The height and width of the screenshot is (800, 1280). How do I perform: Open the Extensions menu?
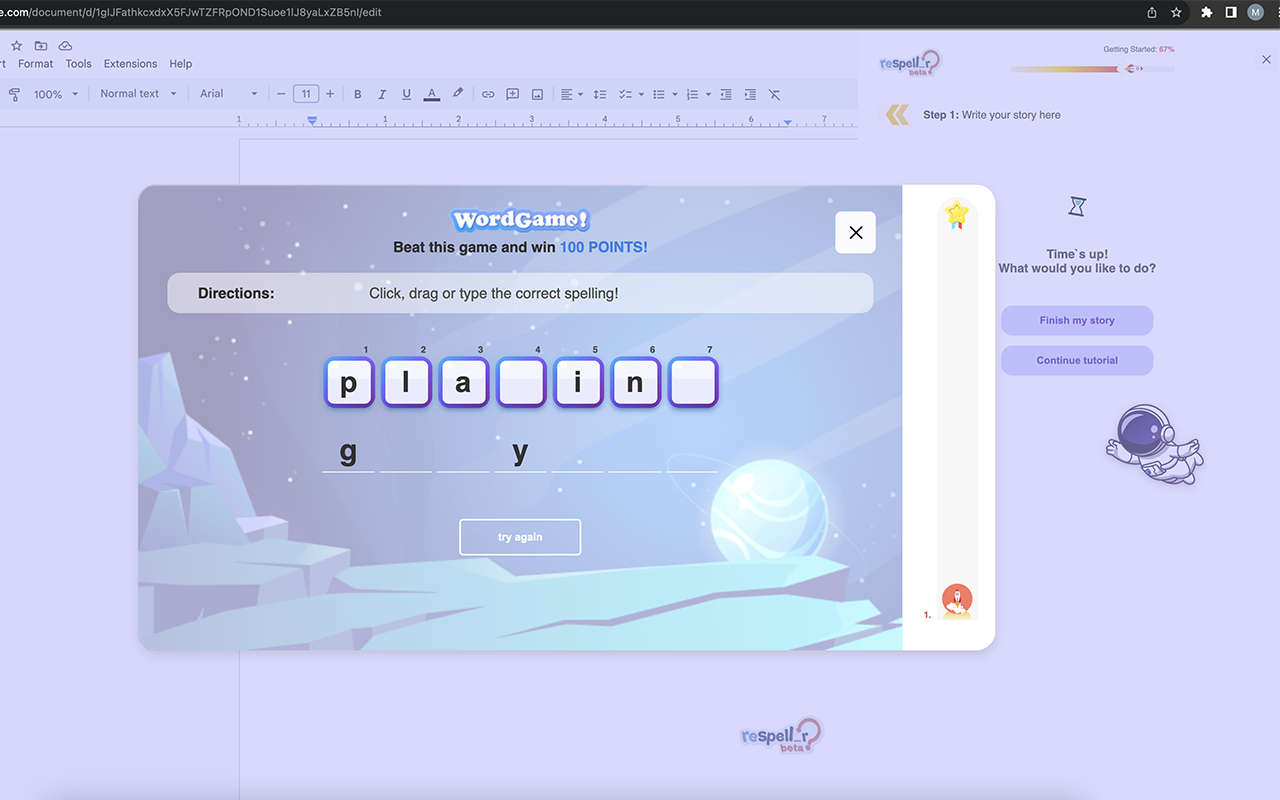pyautogui.click(x=130, y=63)
